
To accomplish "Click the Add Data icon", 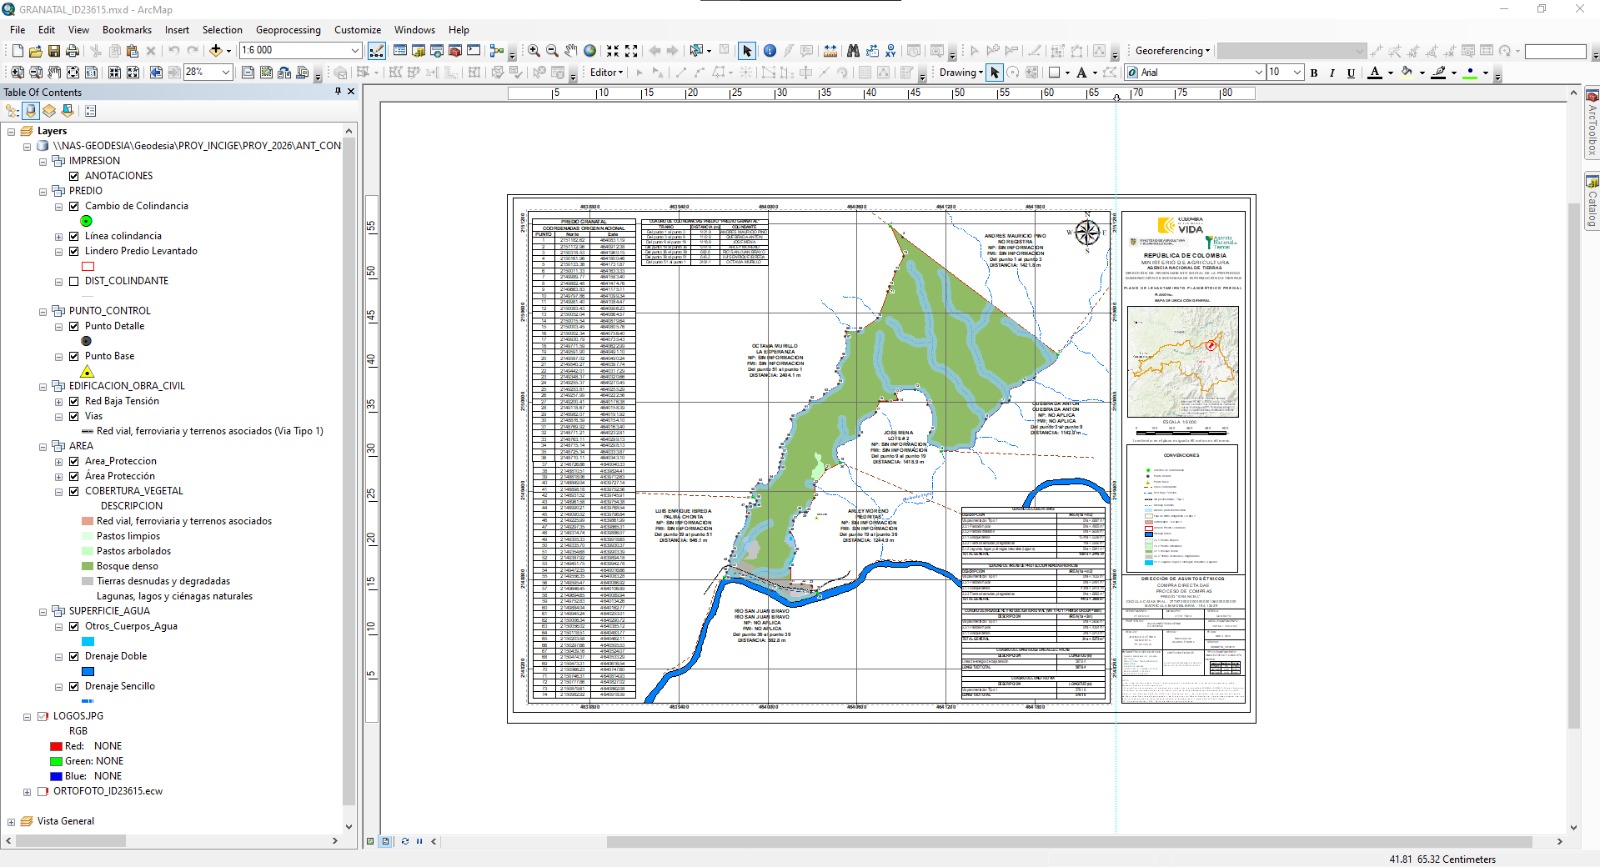I will click(215, 50).
